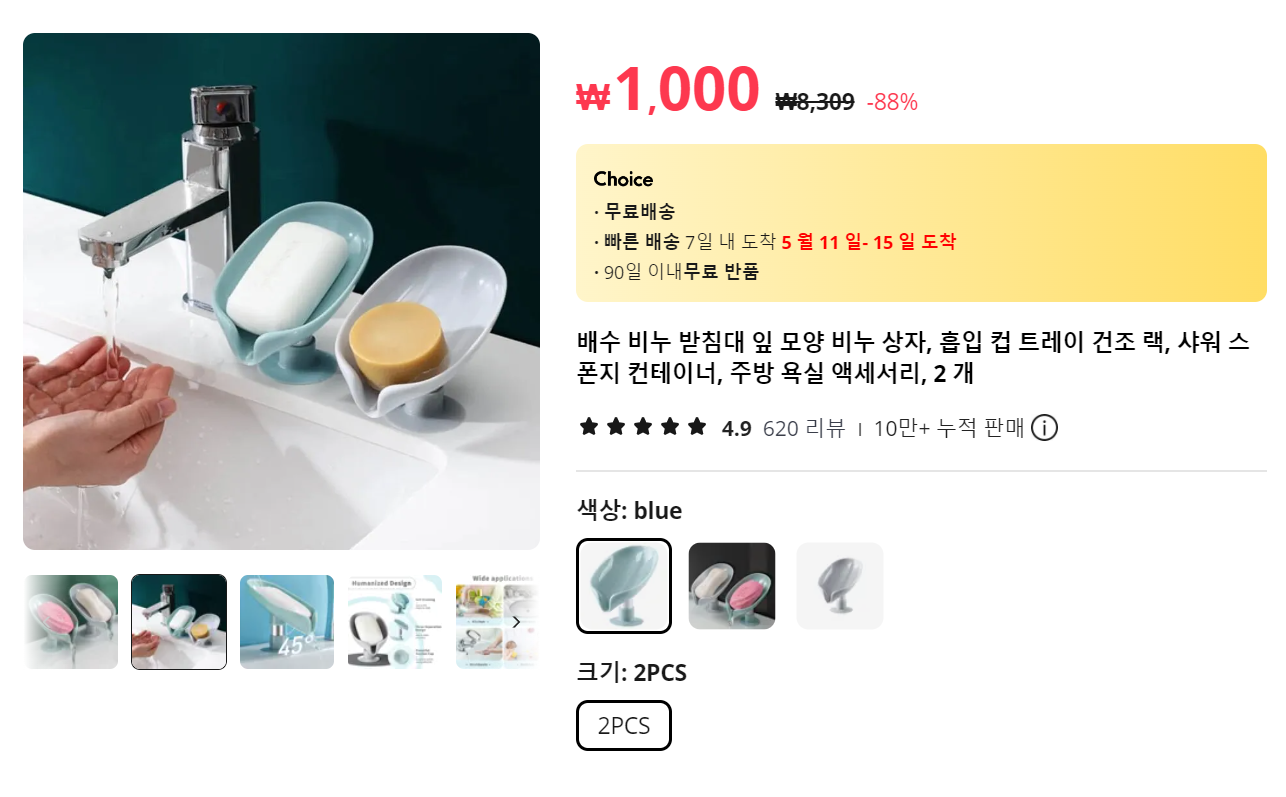This screenshot has height=797, width=1286.
Task: Click the 무료 반품 free returns text
Action: point(721,271)
